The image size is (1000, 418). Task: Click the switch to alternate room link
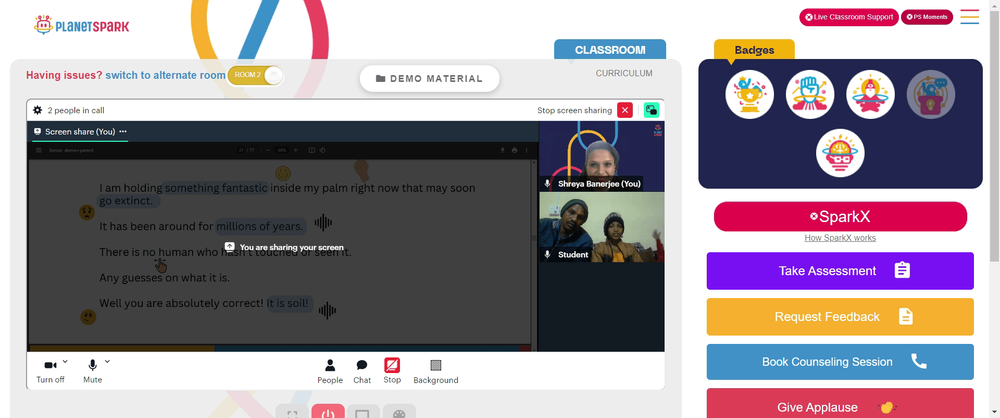165,75
